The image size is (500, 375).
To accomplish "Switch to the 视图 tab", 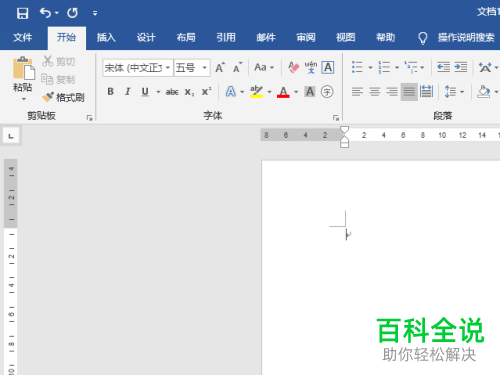I will click(346, 37).
